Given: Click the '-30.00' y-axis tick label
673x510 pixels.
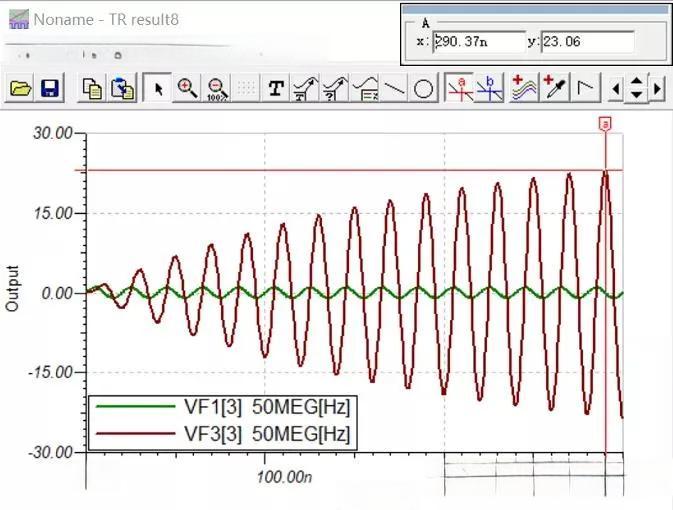Looking at the screenshot, I should tap(50, 452).
